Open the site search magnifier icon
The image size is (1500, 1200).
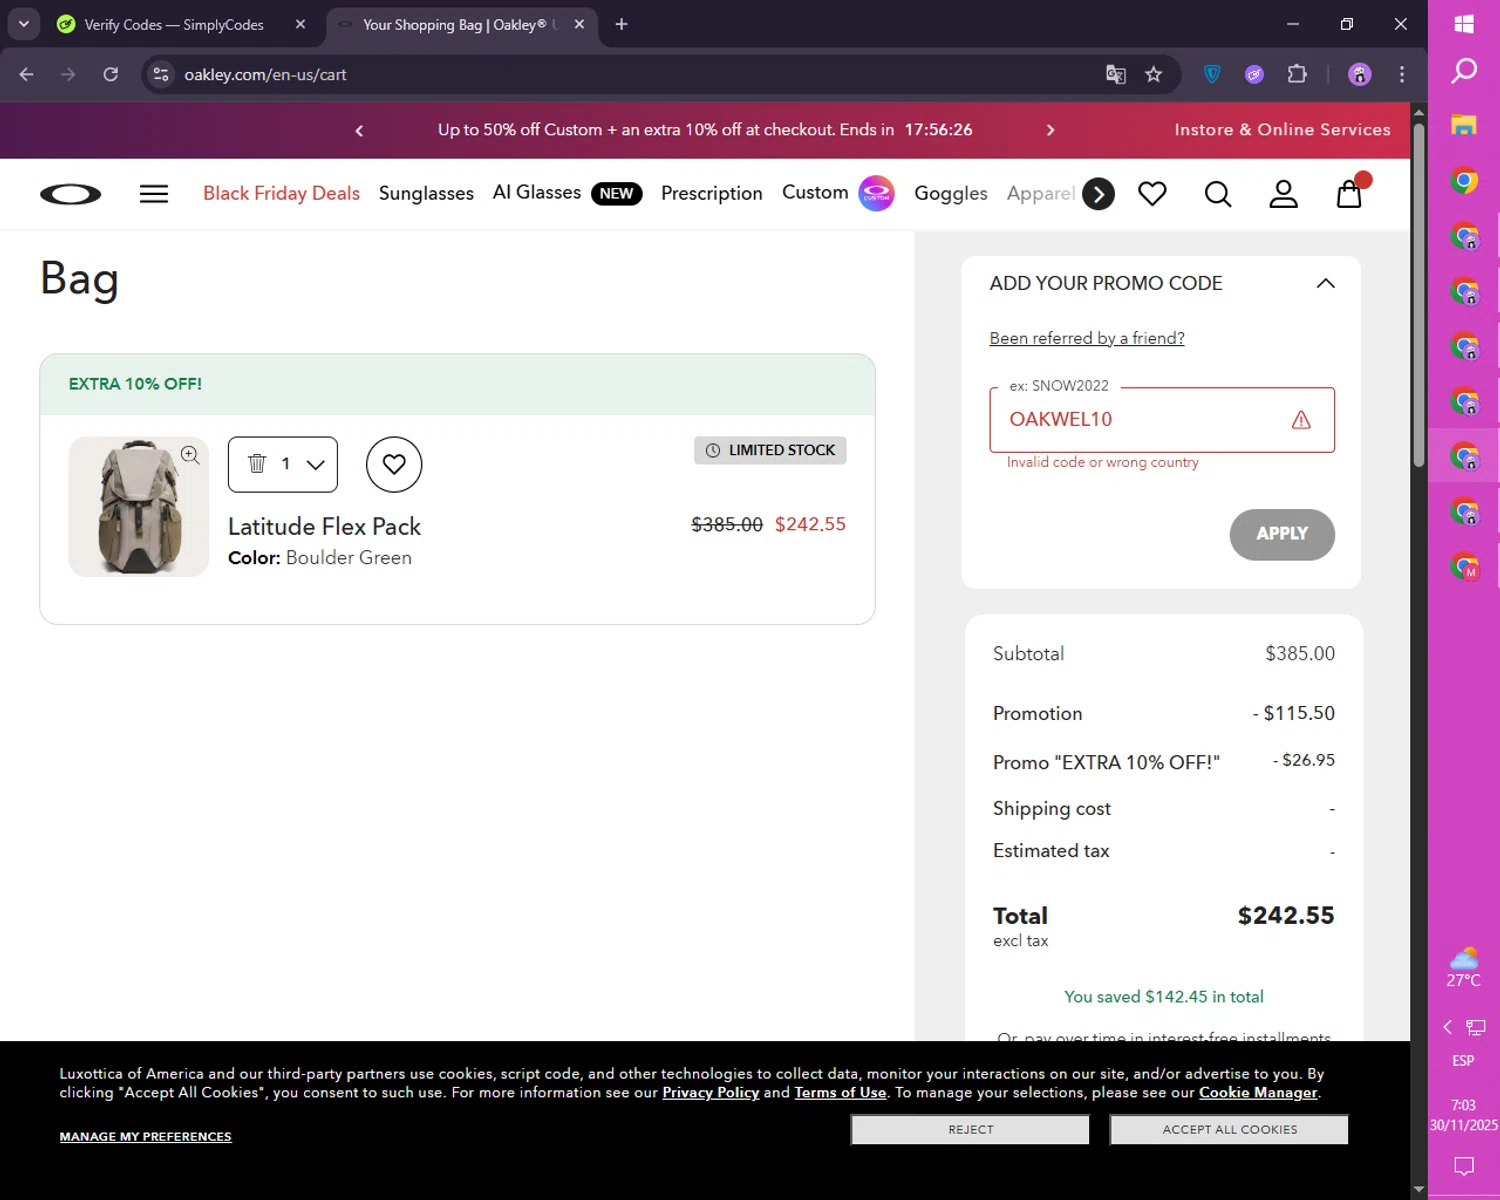point(1217,194)
